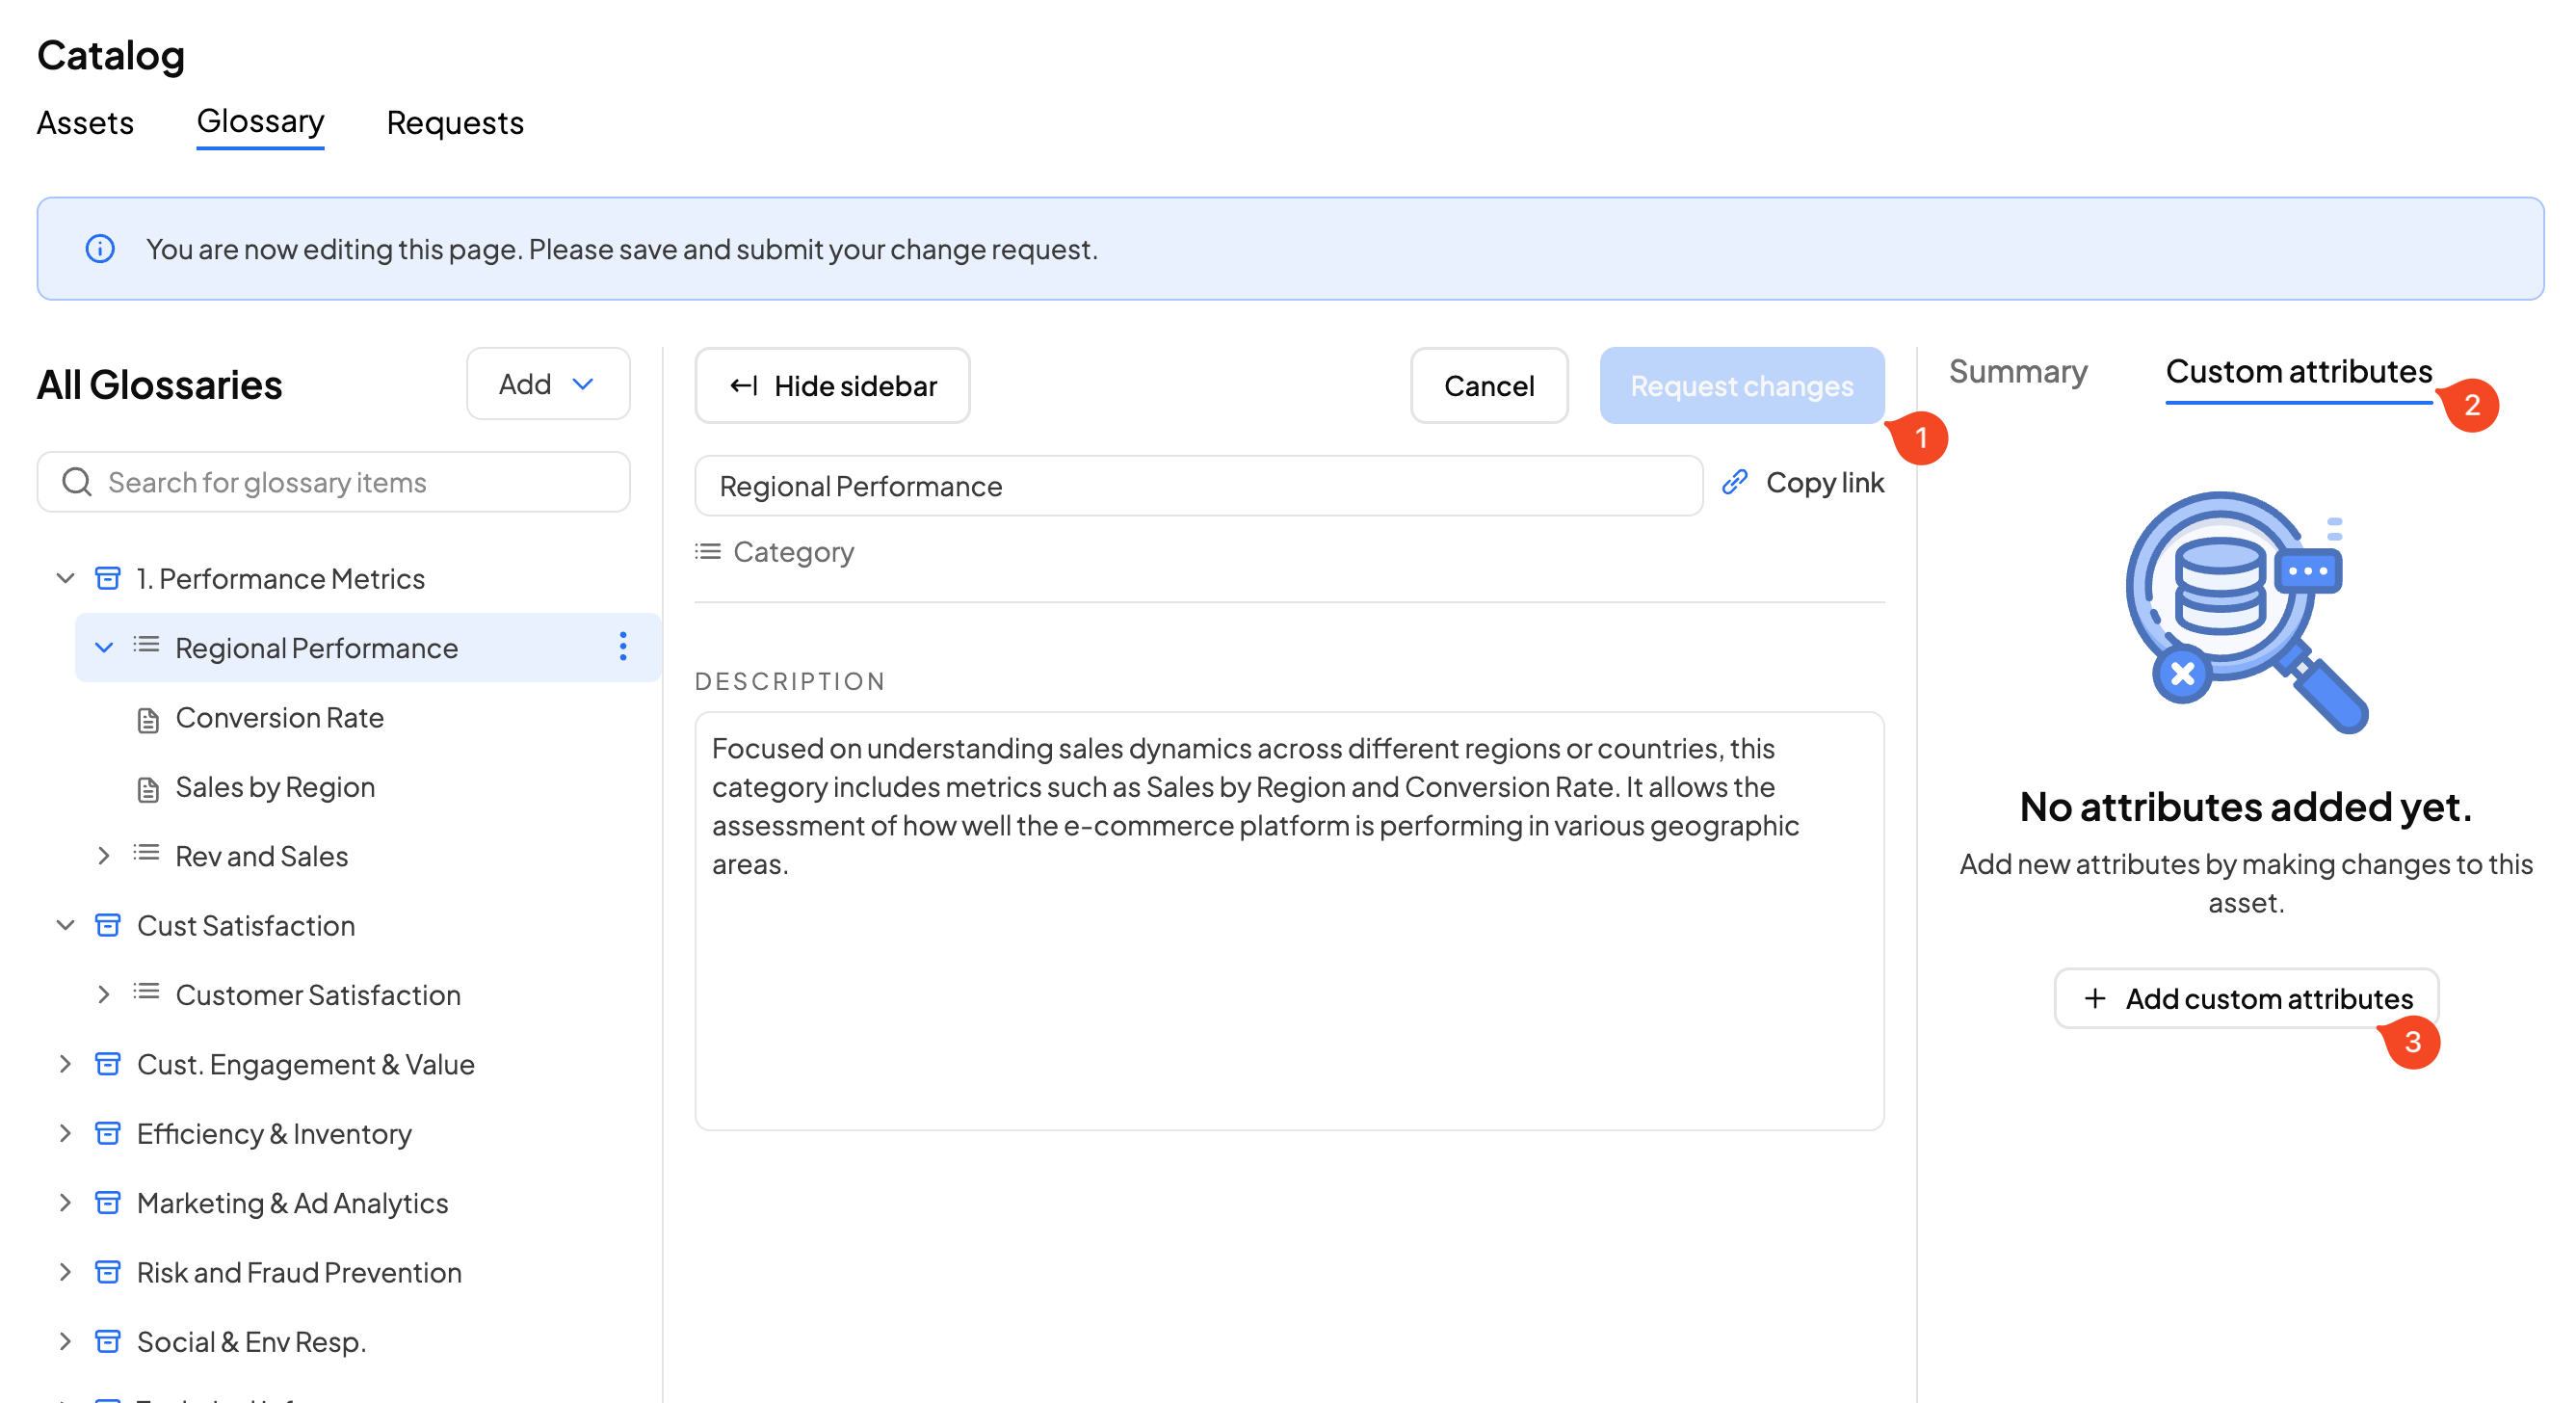2576x1403 pixels.
Task: Click the Regional Performance name field
Action: [x=1198, y=486]
